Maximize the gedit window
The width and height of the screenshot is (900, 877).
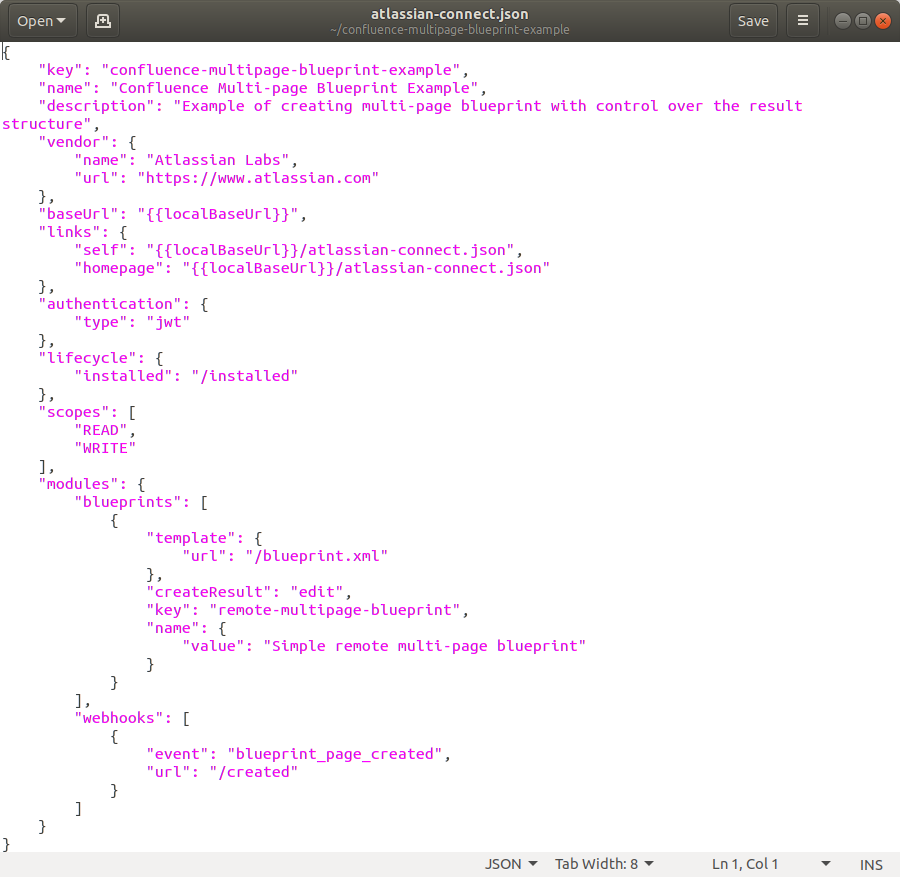click(x=863, y=21)
